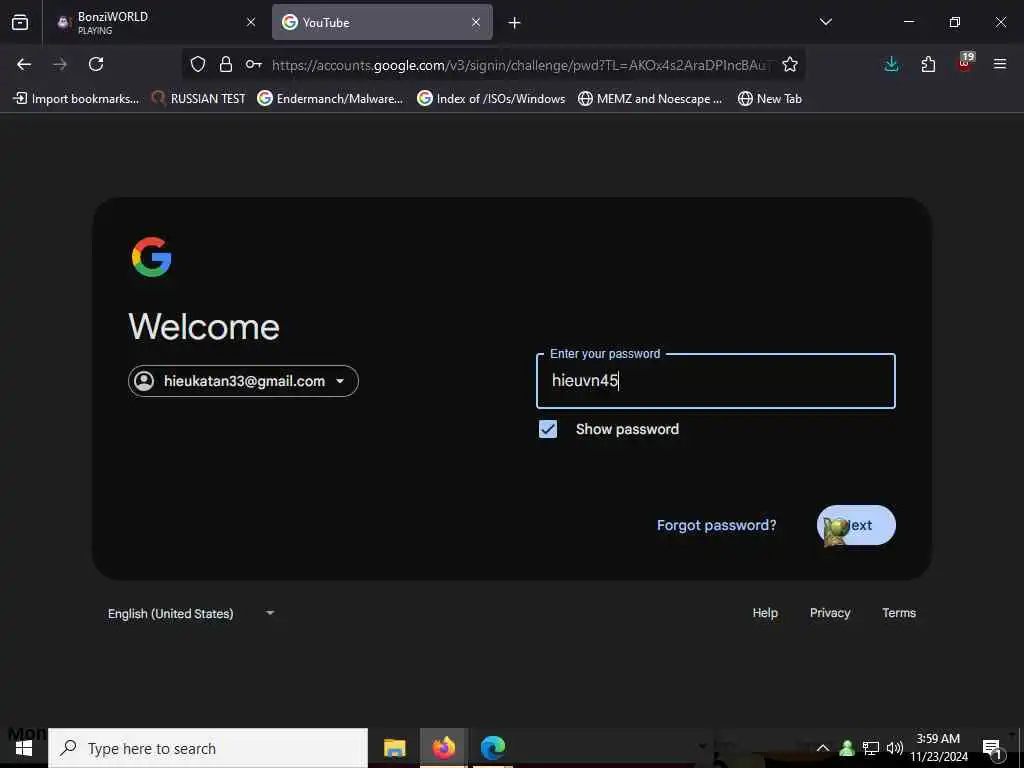Close the YouTube tab
Screen dimensions: 1024x768
tap(476, 22)
